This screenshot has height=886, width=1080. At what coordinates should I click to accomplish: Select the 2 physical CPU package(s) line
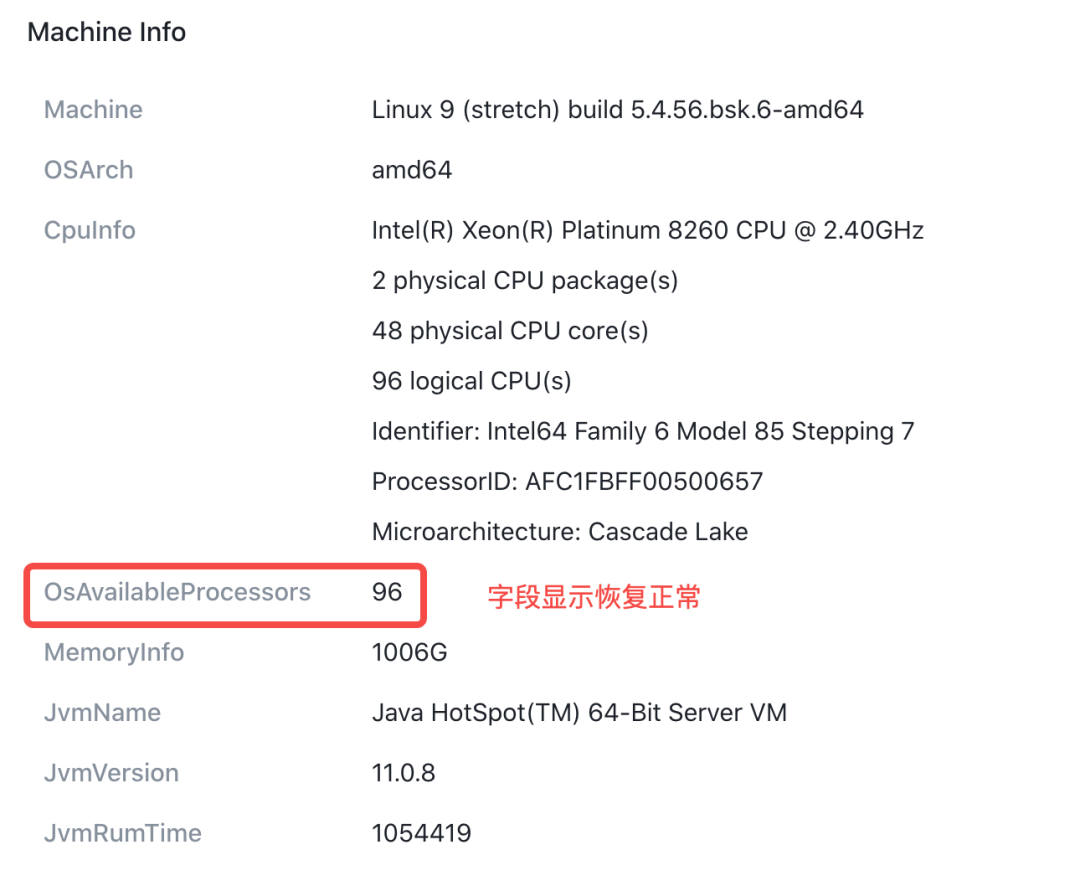tap(524, 281)
